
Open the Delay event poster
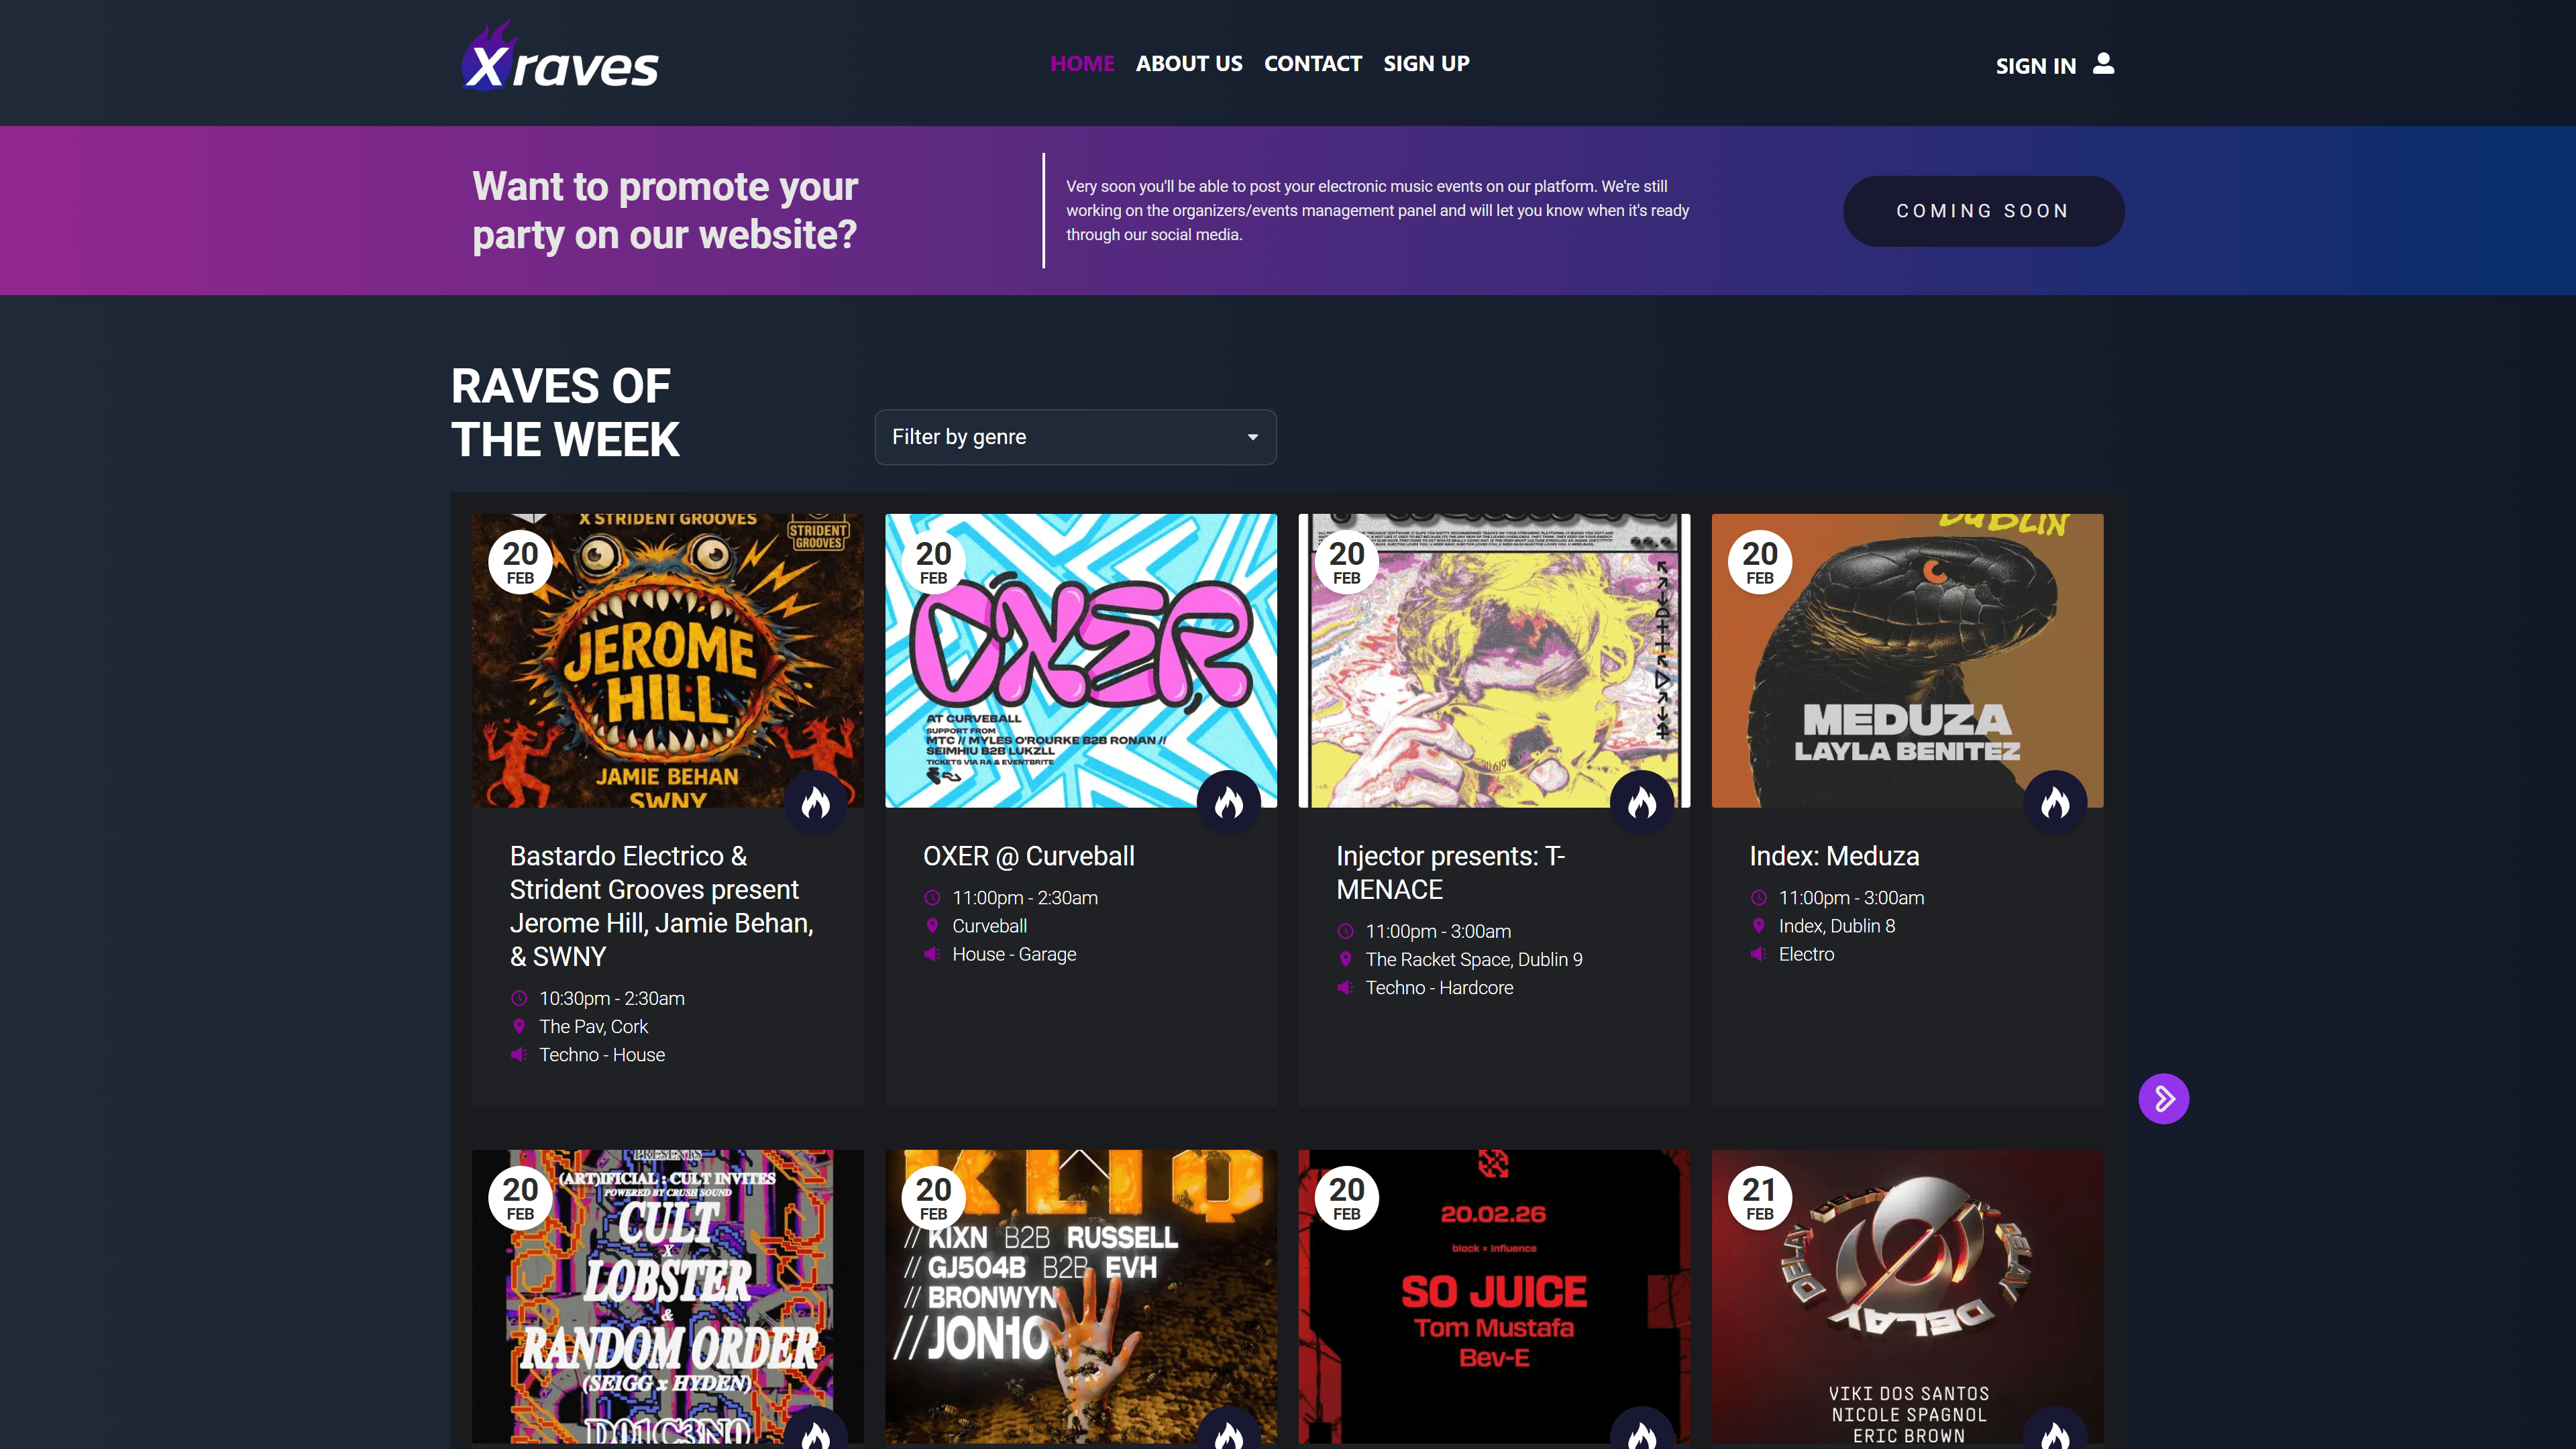click(1907, 1296)
